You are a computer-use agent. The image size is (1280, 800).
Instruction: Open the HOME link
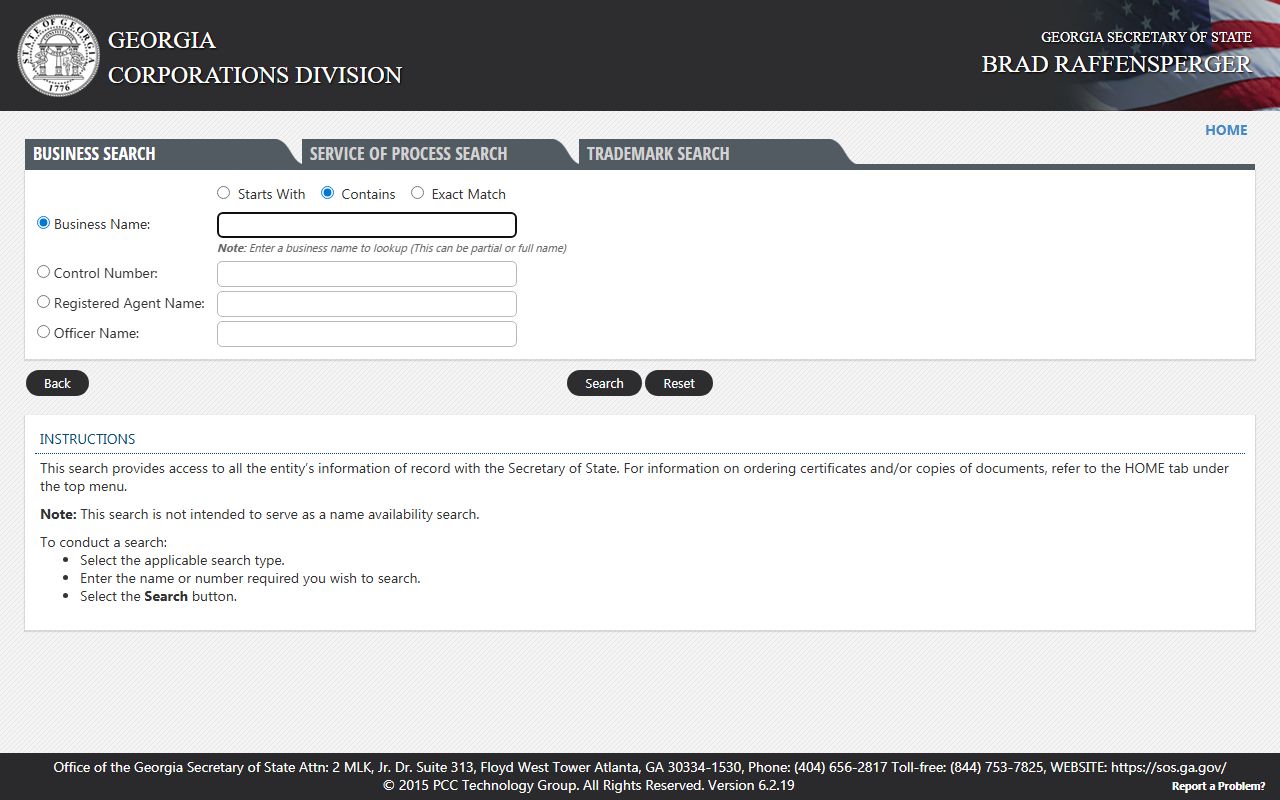1225,130
